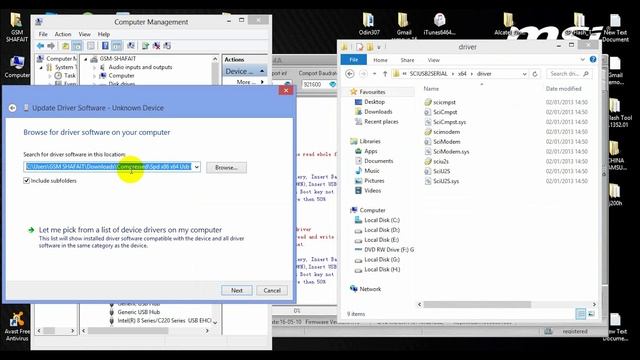Screen dimensions: 640x360
Task: Click the forward arrow in Computer Management toolbar
Action: tap(51, 46)
